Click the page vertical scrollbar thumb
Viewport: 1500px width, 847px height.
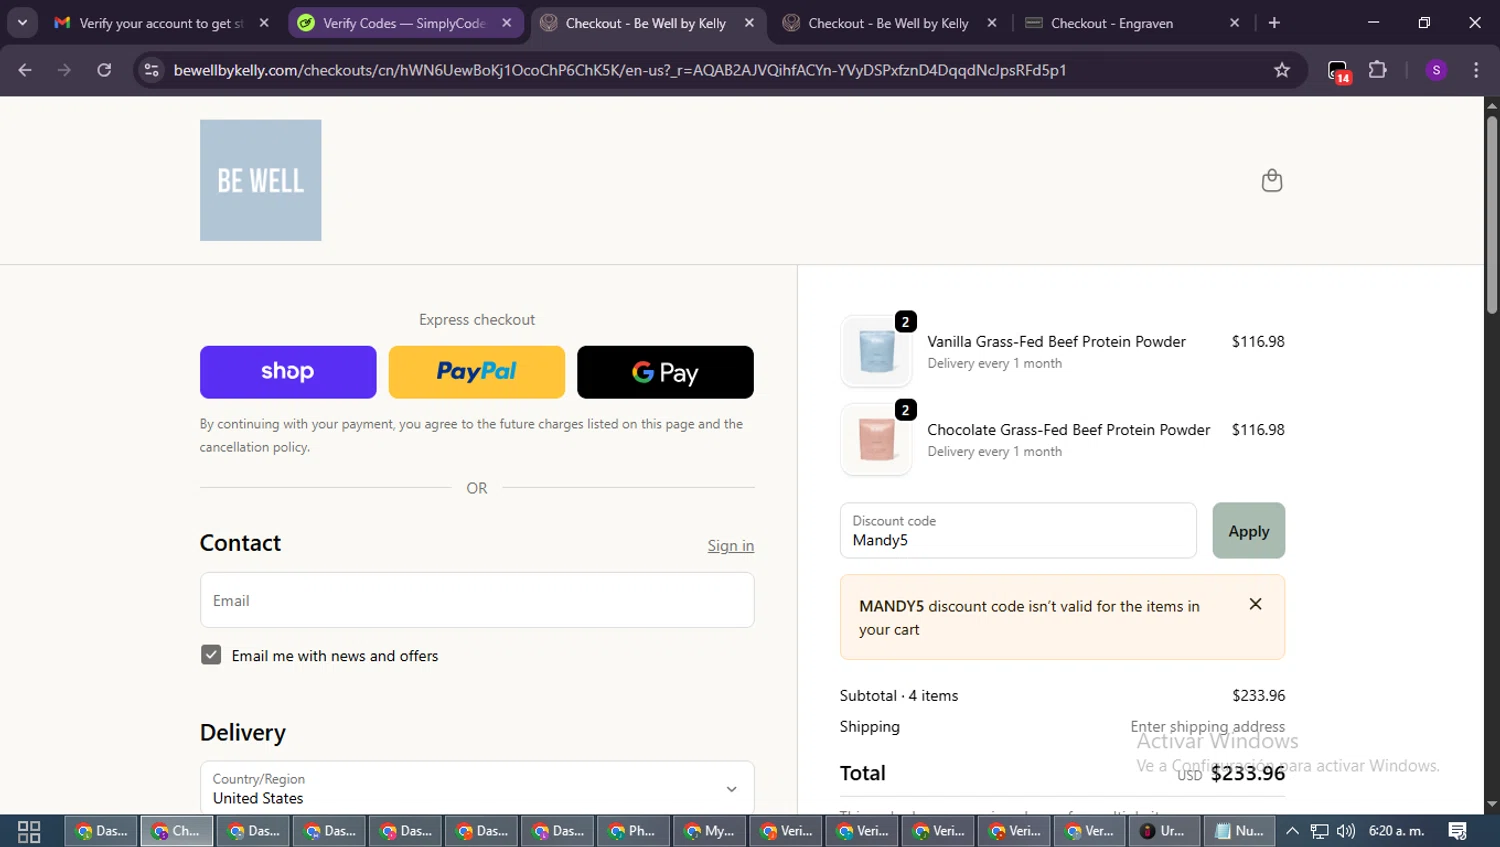pos(1491,215)
